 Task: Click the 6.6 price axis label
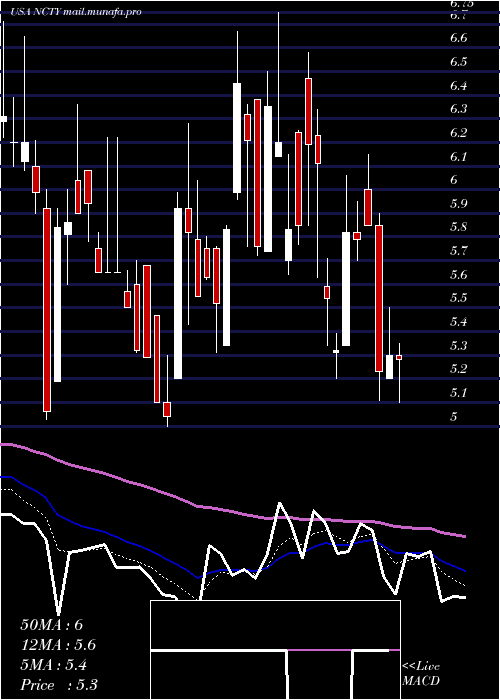click(458, 38)
